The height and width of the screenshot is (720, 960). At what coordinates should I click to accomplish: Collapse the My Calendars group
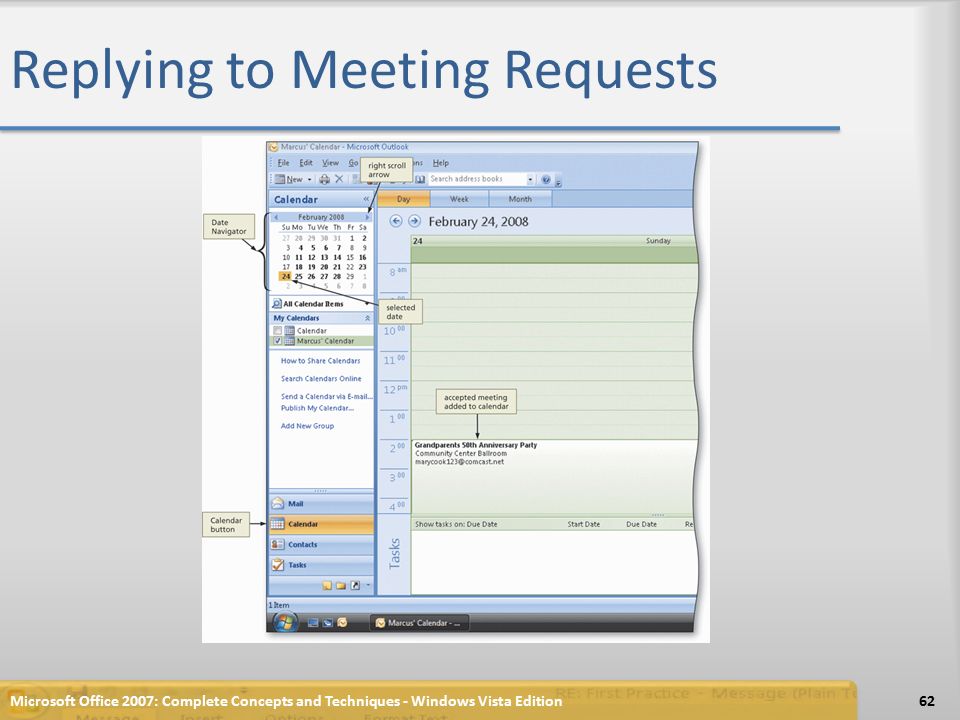coord(367,318)
